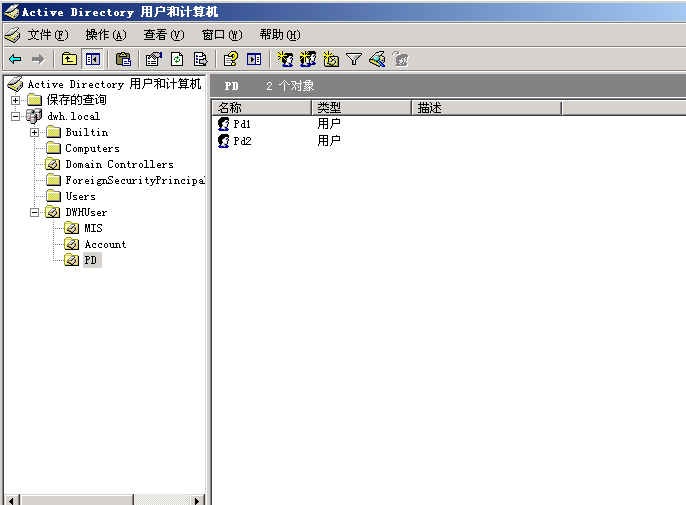Open the Help toolbar icon
This screenshot has width=686, height=505.
pos(231,59)
